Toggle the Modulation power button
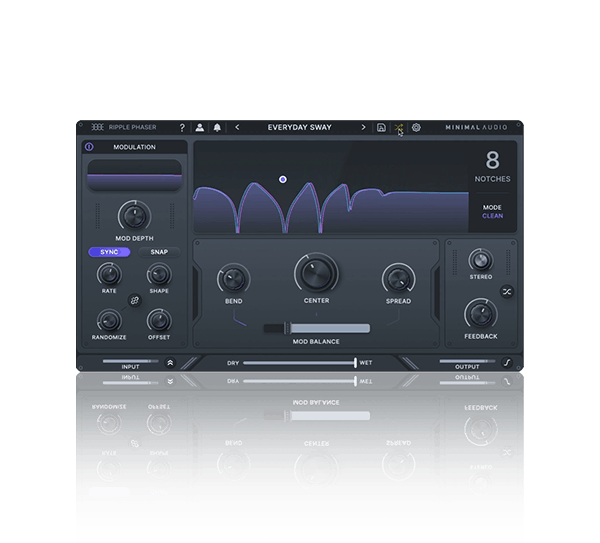 [89, 147]
